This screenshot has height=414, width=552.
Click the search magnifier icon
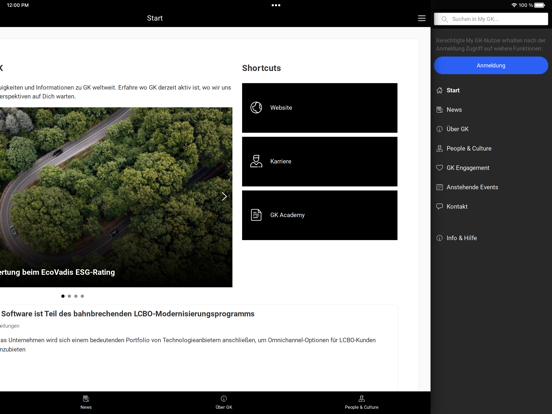pyautogui.click(x=445, y=19)
